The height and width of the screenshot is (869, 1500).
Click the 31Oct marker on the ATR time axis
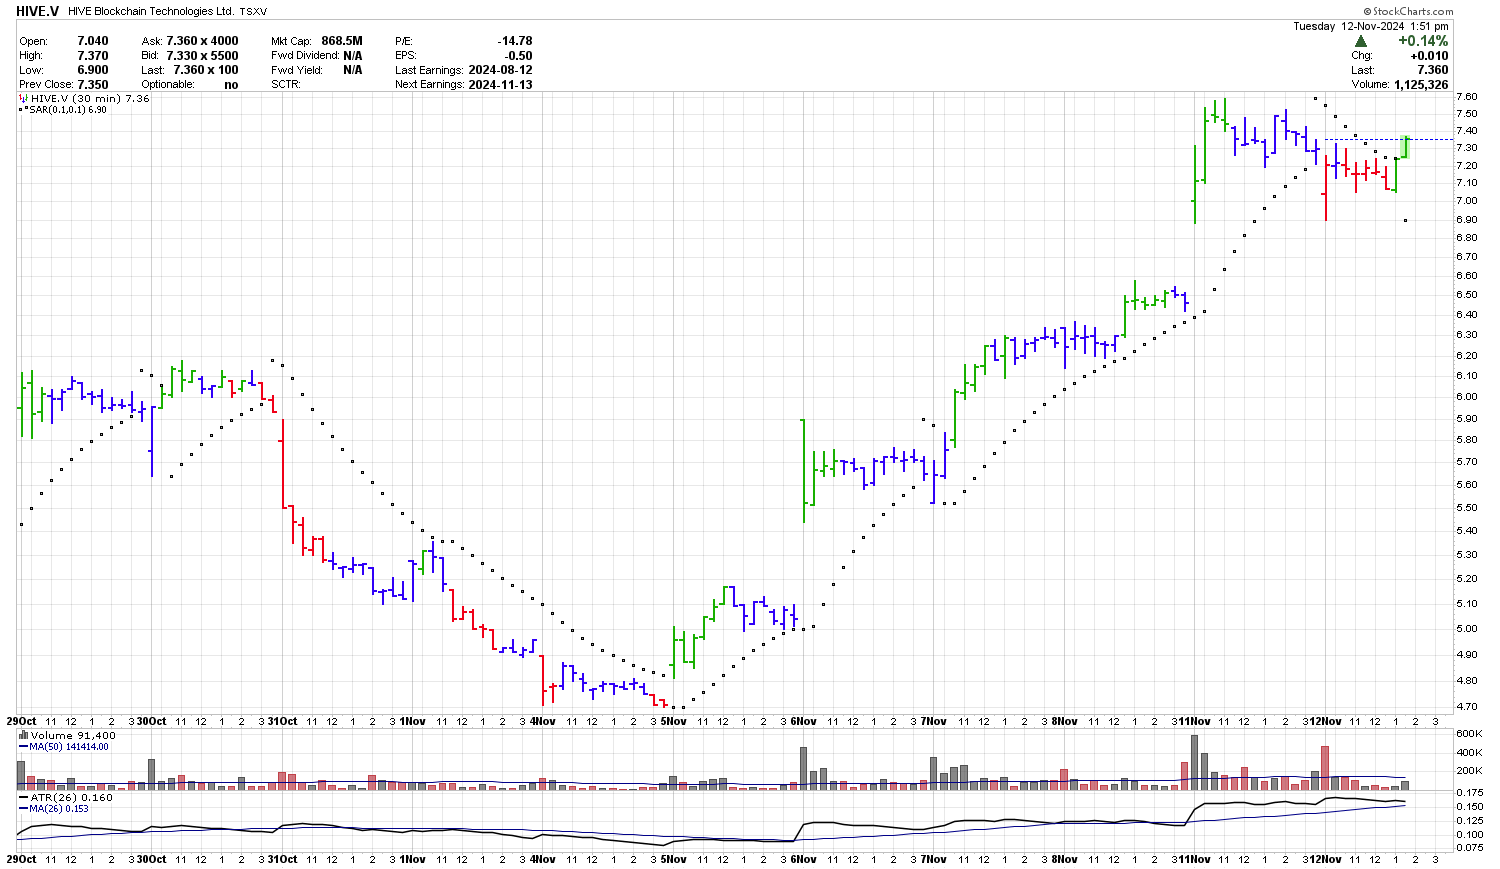(x=283, y=859)
